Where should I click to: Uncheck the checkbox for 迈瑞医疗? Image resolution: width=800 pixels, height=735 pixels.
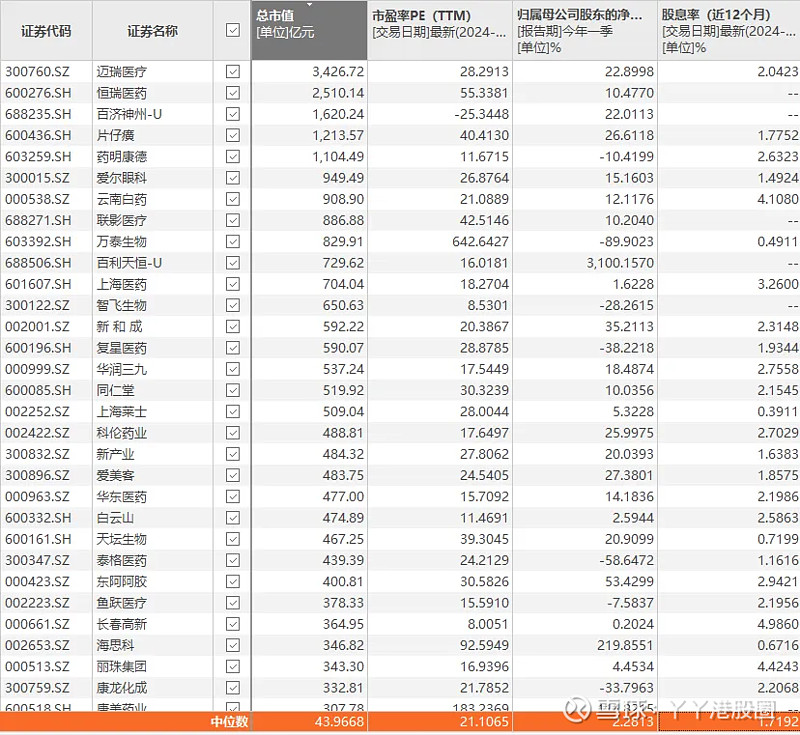pyautogui.click(x=233, y=71)
